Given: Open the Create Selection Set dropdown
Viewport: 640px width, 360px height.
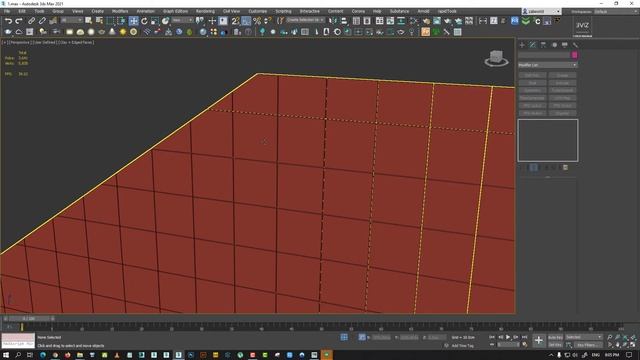Looking at the screenshot, I should point(305,20).
